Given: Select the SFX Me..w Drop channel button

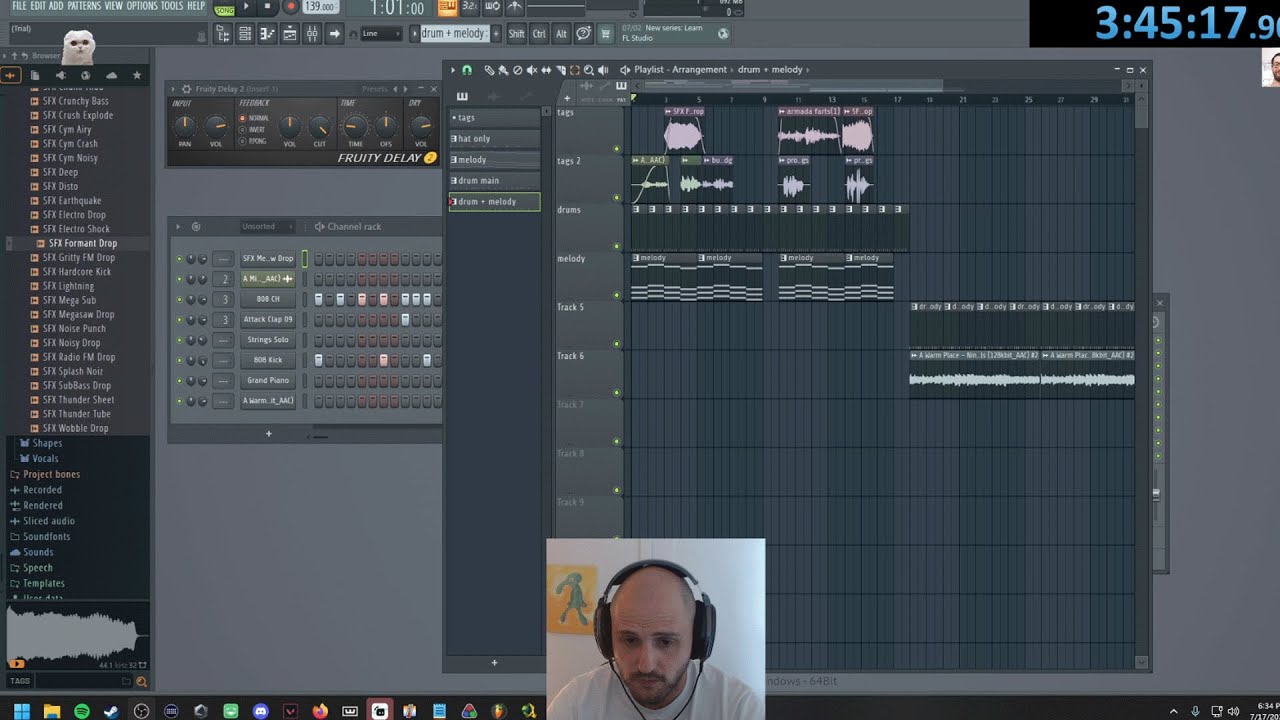Looking at the screenshot, I should pyautogui.click(x=268, y=258).
